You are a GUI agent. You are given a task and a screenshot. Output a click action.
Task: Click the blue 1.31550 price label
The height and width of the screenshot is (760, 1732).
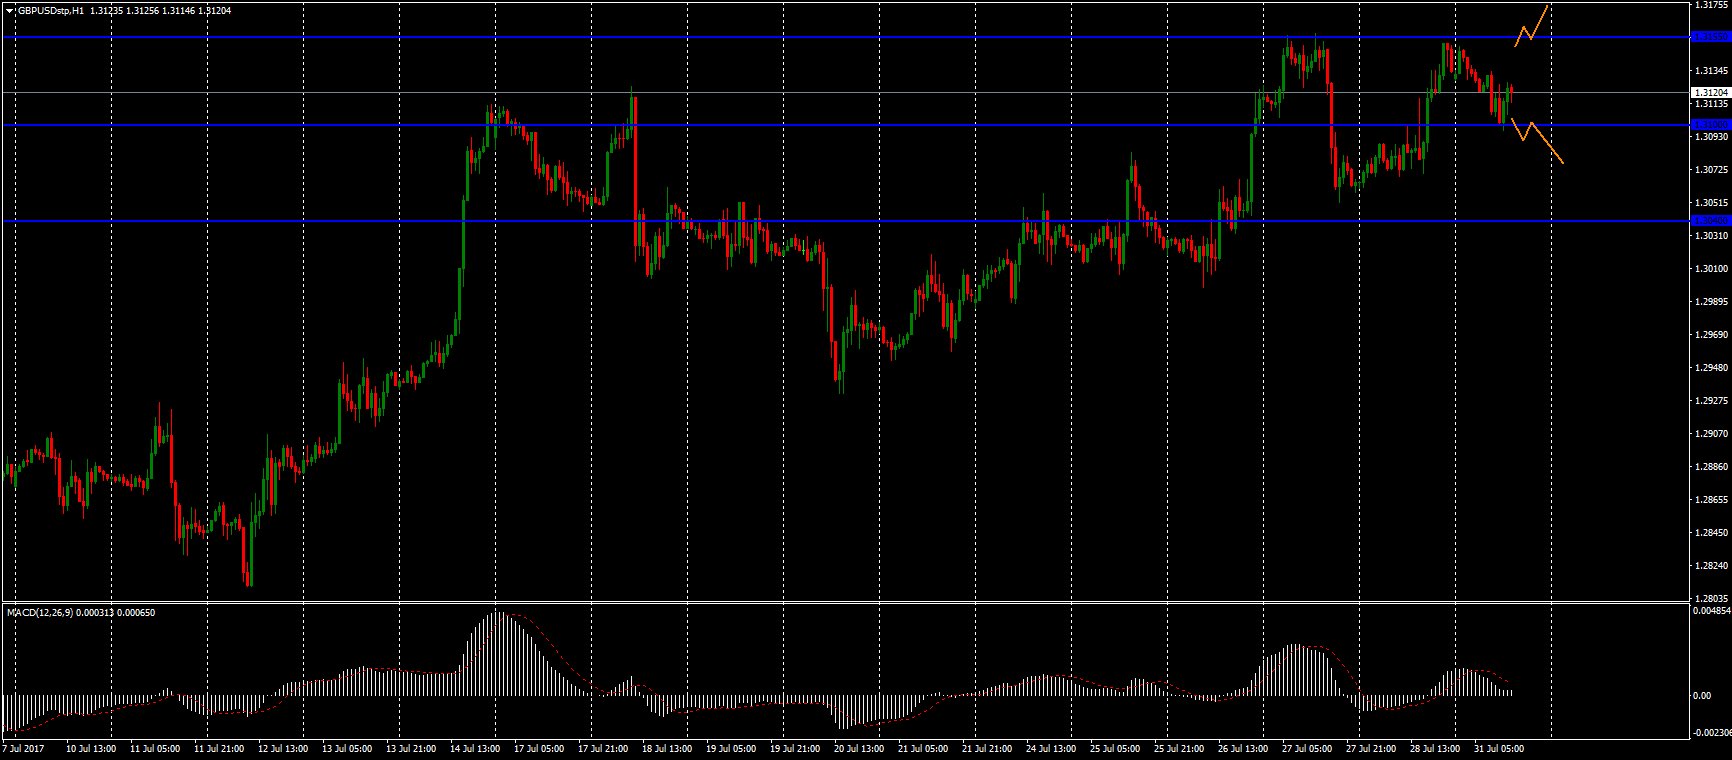[1709, 37]
